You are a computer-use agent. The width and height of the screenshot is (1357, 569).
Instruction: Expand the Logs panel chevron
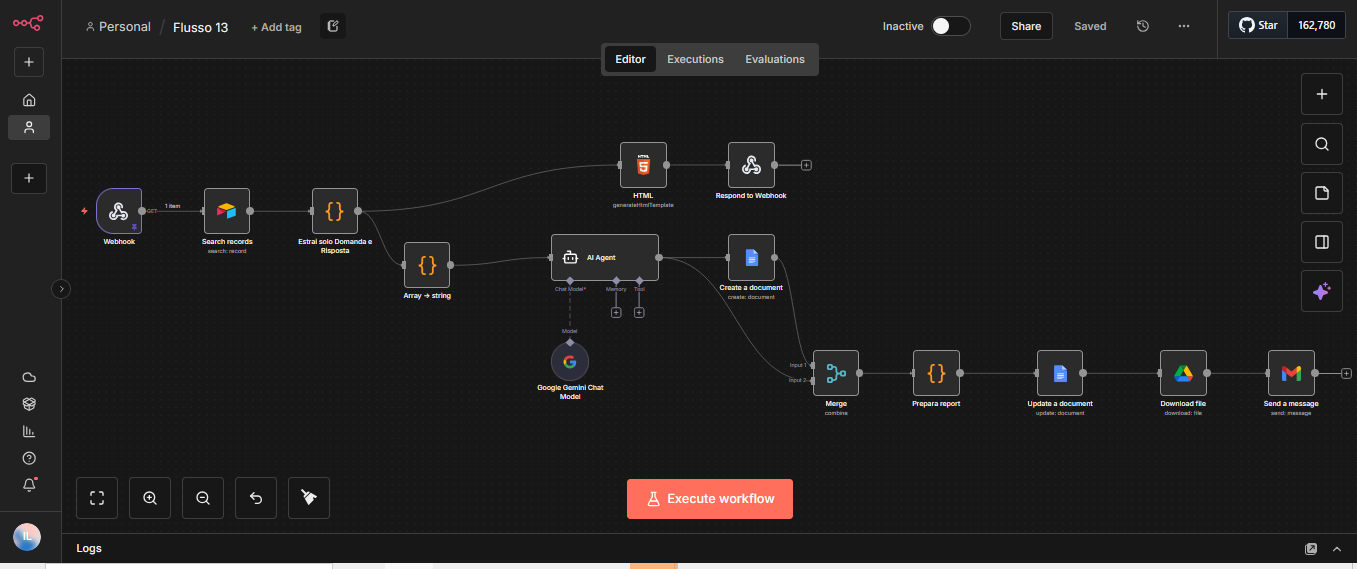point(1337,549)
